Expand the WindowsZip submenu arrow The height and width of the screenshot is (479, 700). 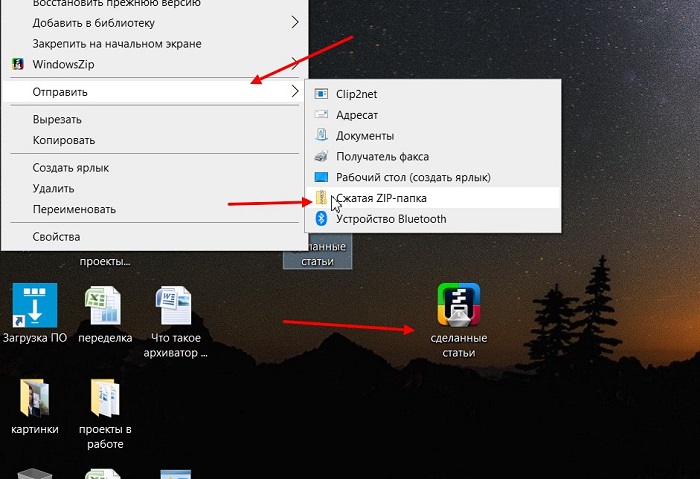pos(295,64)
